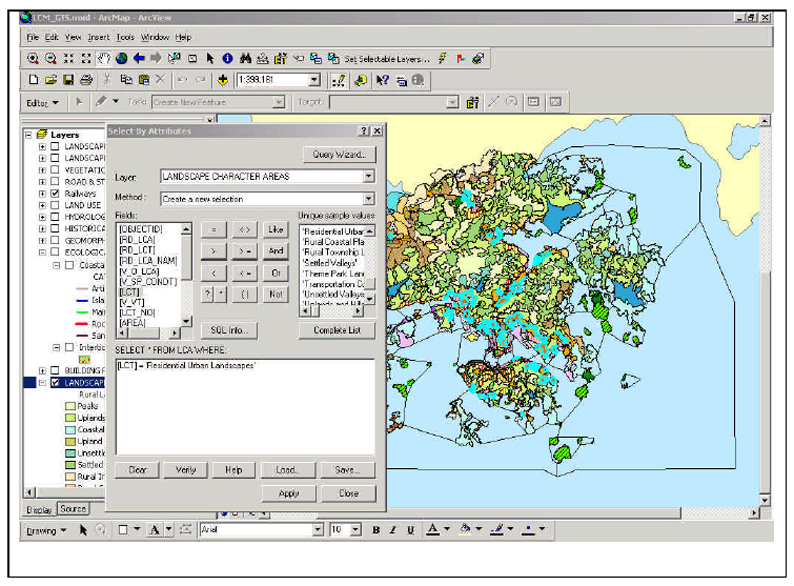The width and height of the screenshot is (794, 586).
Task: Click the Save disk icon
Action: [68, 80]
